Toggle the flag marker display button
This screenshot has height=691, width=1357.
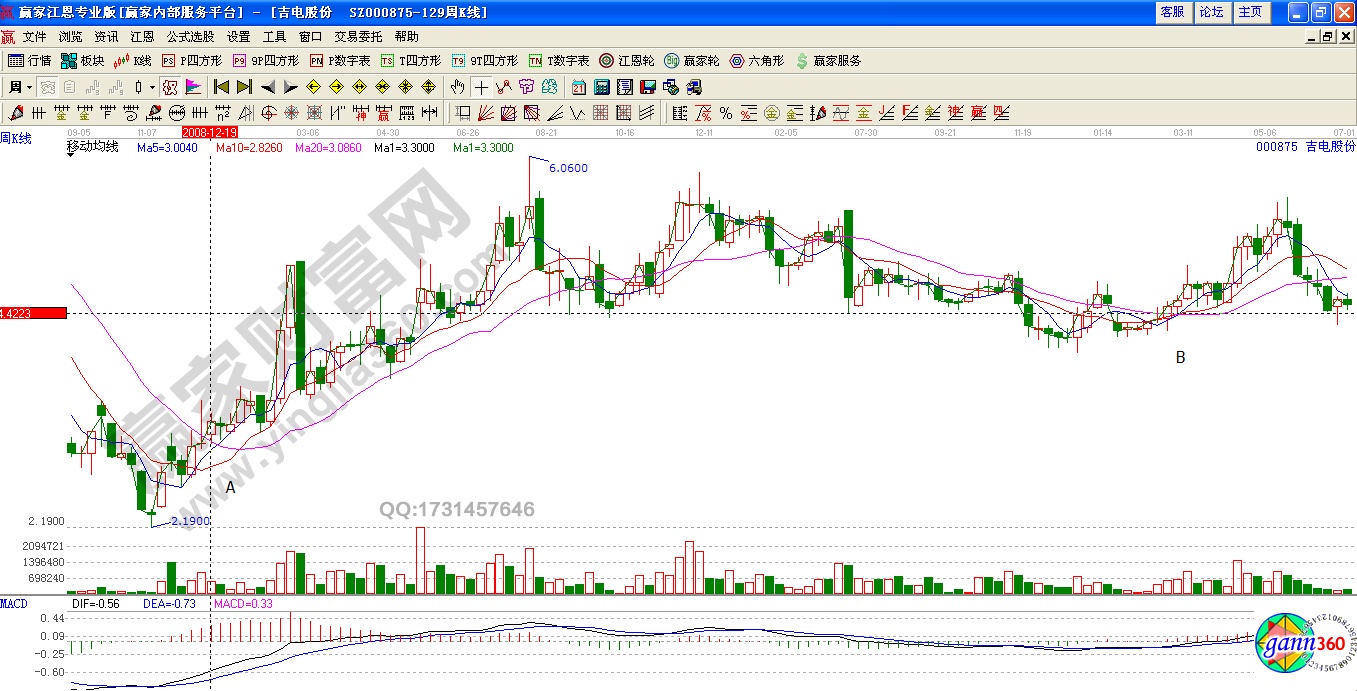(192, 87)
